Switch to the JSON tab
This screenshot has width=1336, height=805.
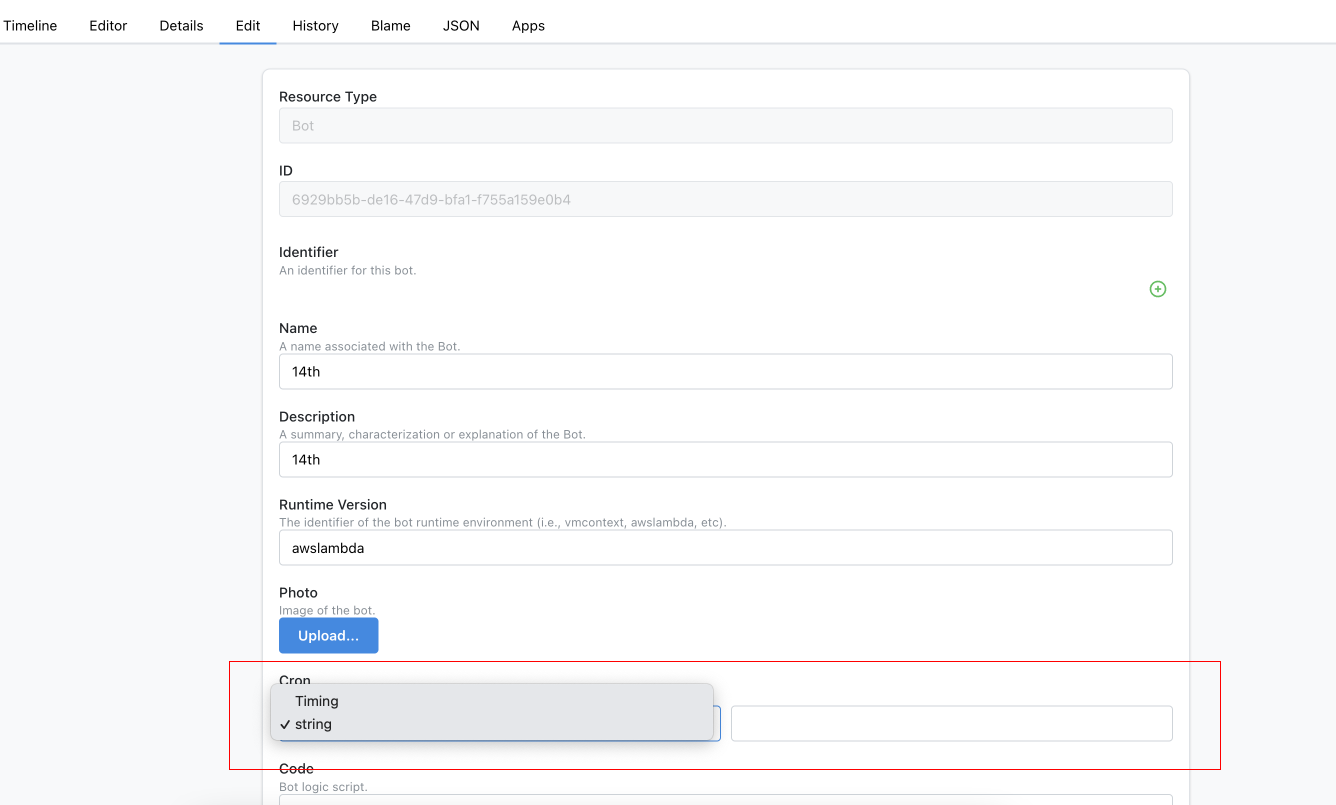[461, 25]
